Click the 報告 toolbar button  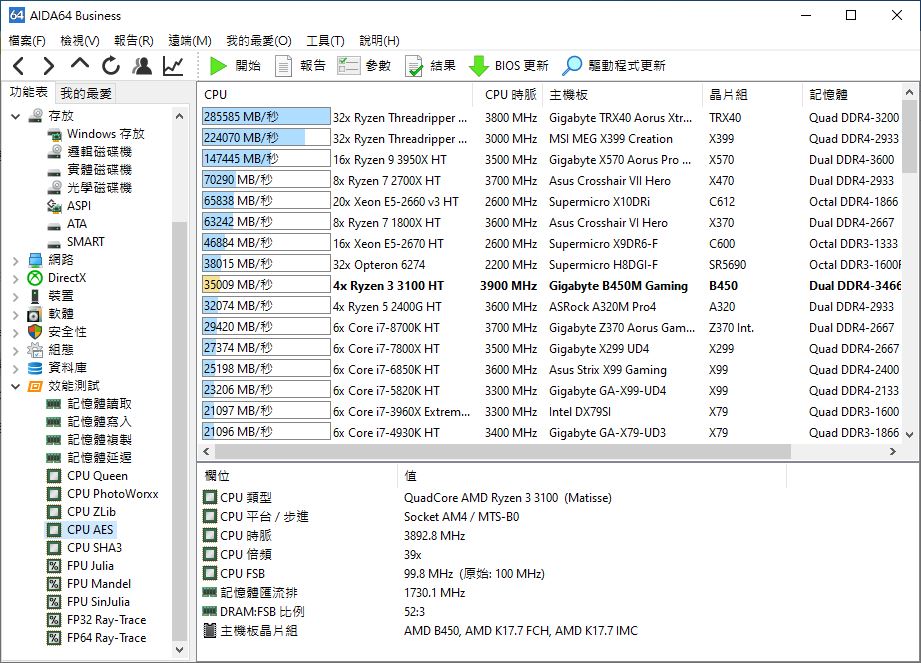click(x=300, y=66)
